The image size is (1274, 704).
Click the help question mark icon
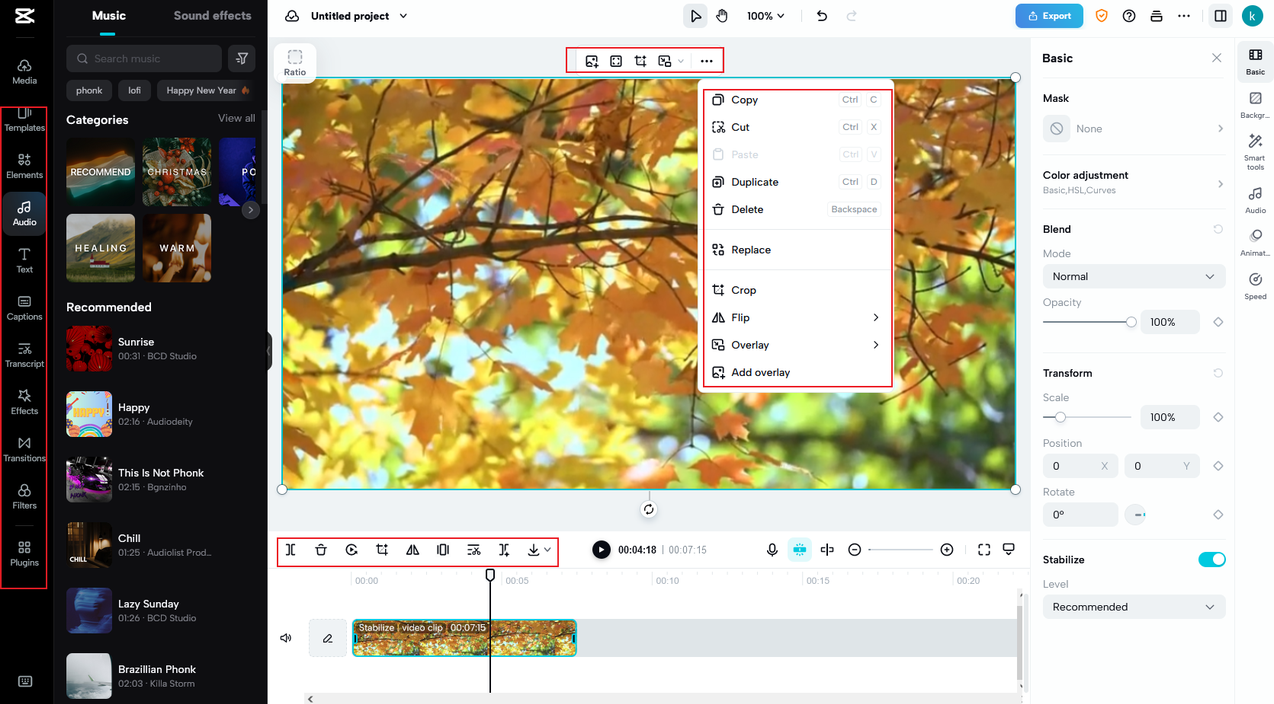pos(1129,16)
